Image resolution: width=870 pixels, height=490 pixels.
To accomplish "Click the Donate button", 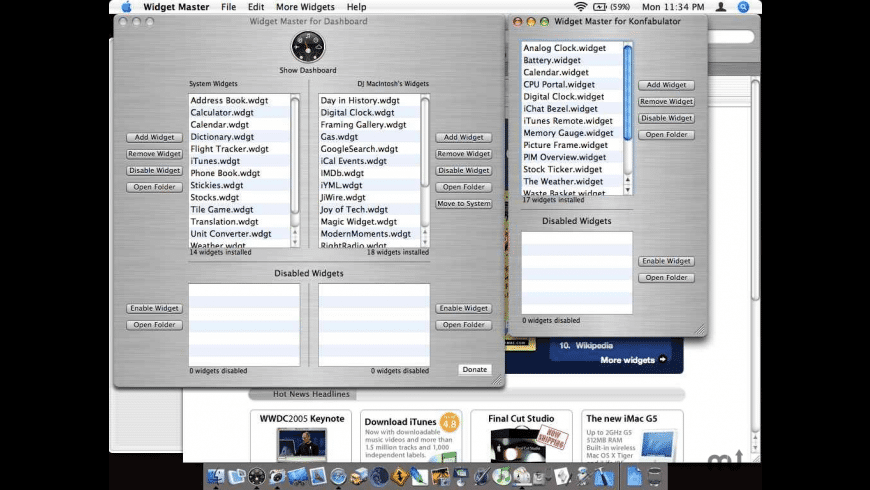I will 474,370.
